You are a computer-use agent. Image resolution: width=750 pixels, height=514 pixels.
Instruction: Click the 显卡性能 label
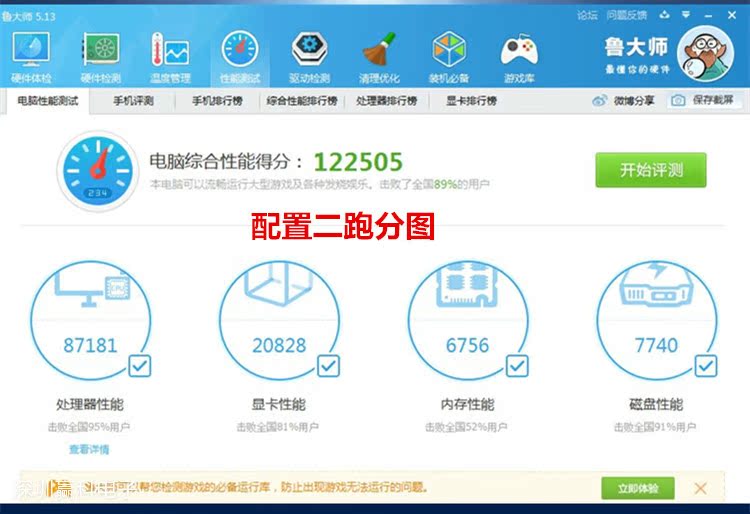278,405
